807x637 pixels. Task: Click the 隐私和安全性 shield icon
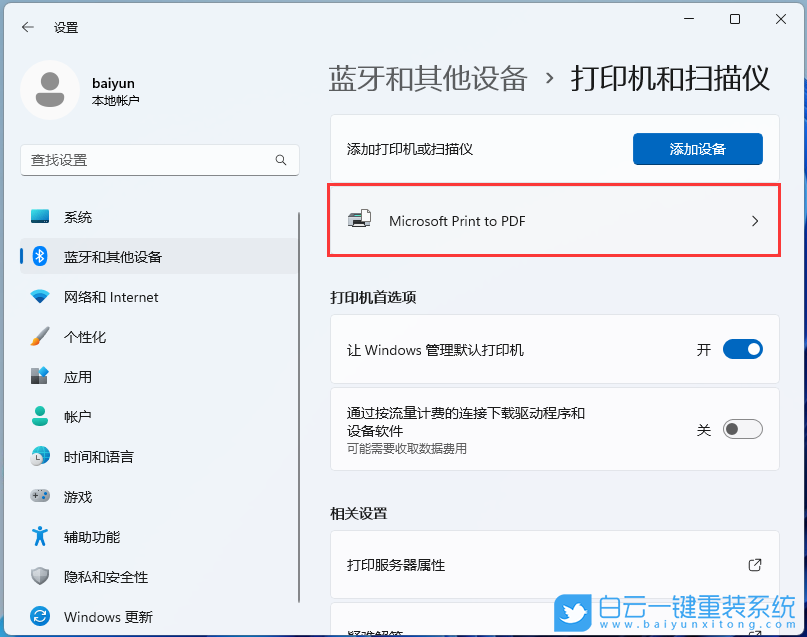tap(40, 577)
